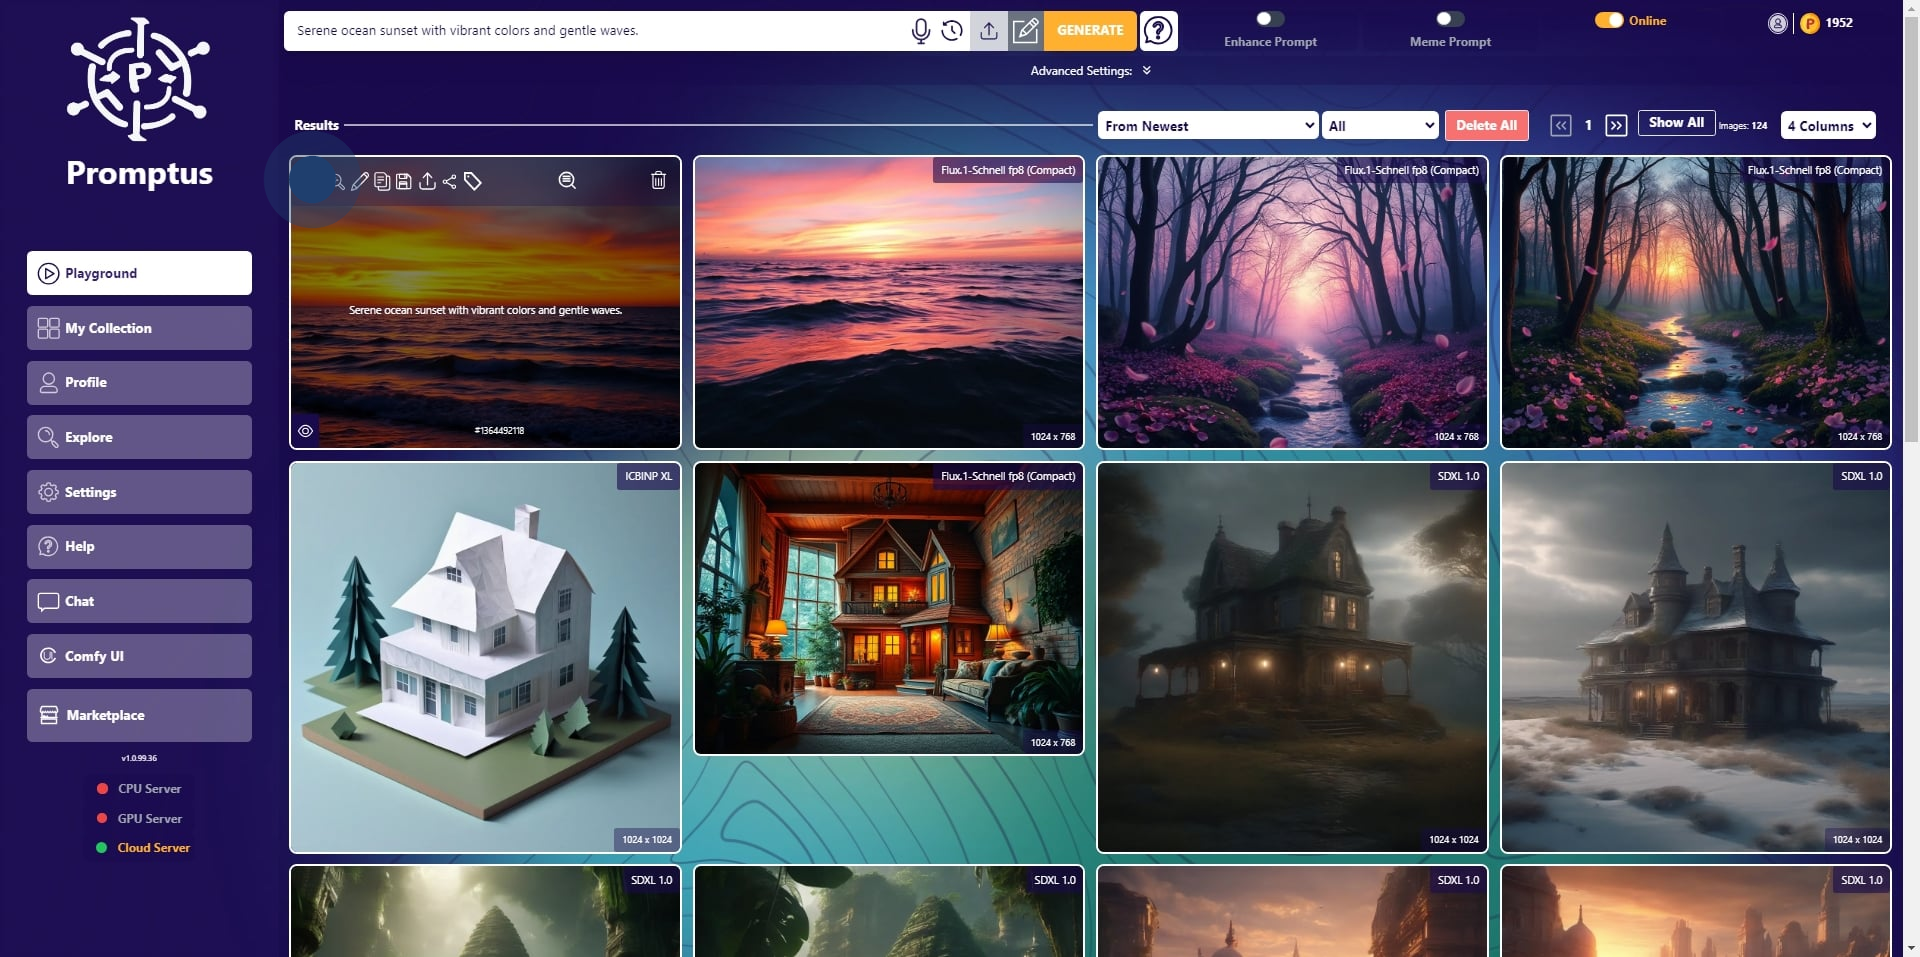Click the upload icon beside the prompt box
The image size is (1920, 957).
989,31
